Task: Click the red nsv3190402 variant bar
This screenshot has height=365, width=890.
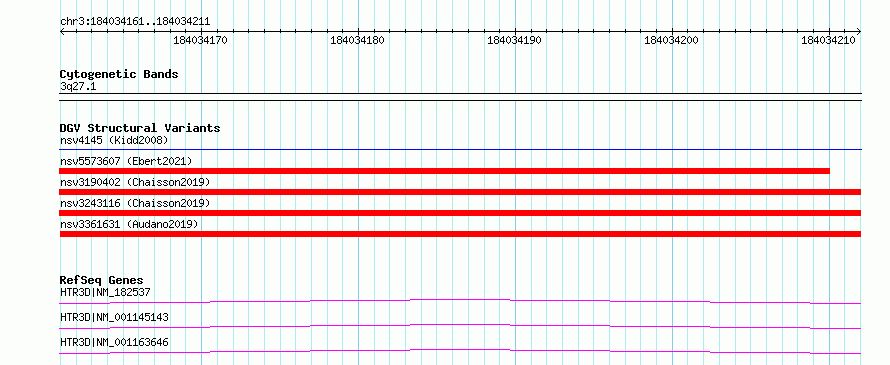Action: pos(460,192)
